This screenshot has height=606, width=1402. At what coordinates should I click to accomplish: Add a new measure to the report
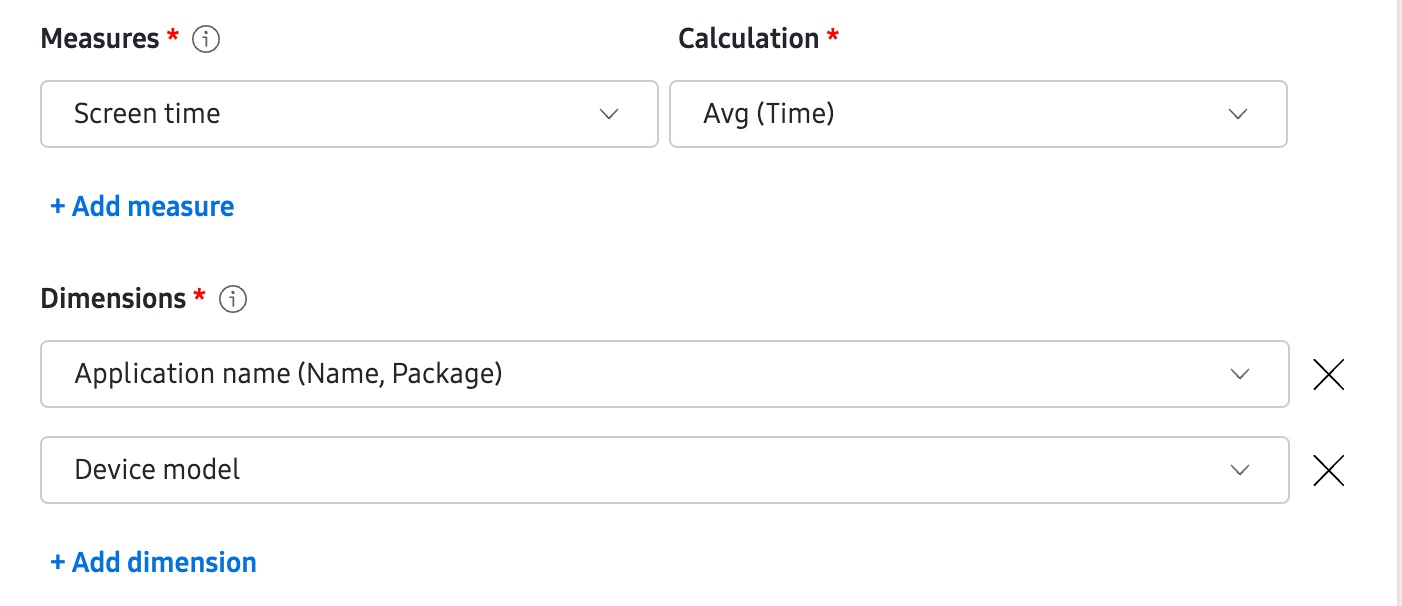141,206
